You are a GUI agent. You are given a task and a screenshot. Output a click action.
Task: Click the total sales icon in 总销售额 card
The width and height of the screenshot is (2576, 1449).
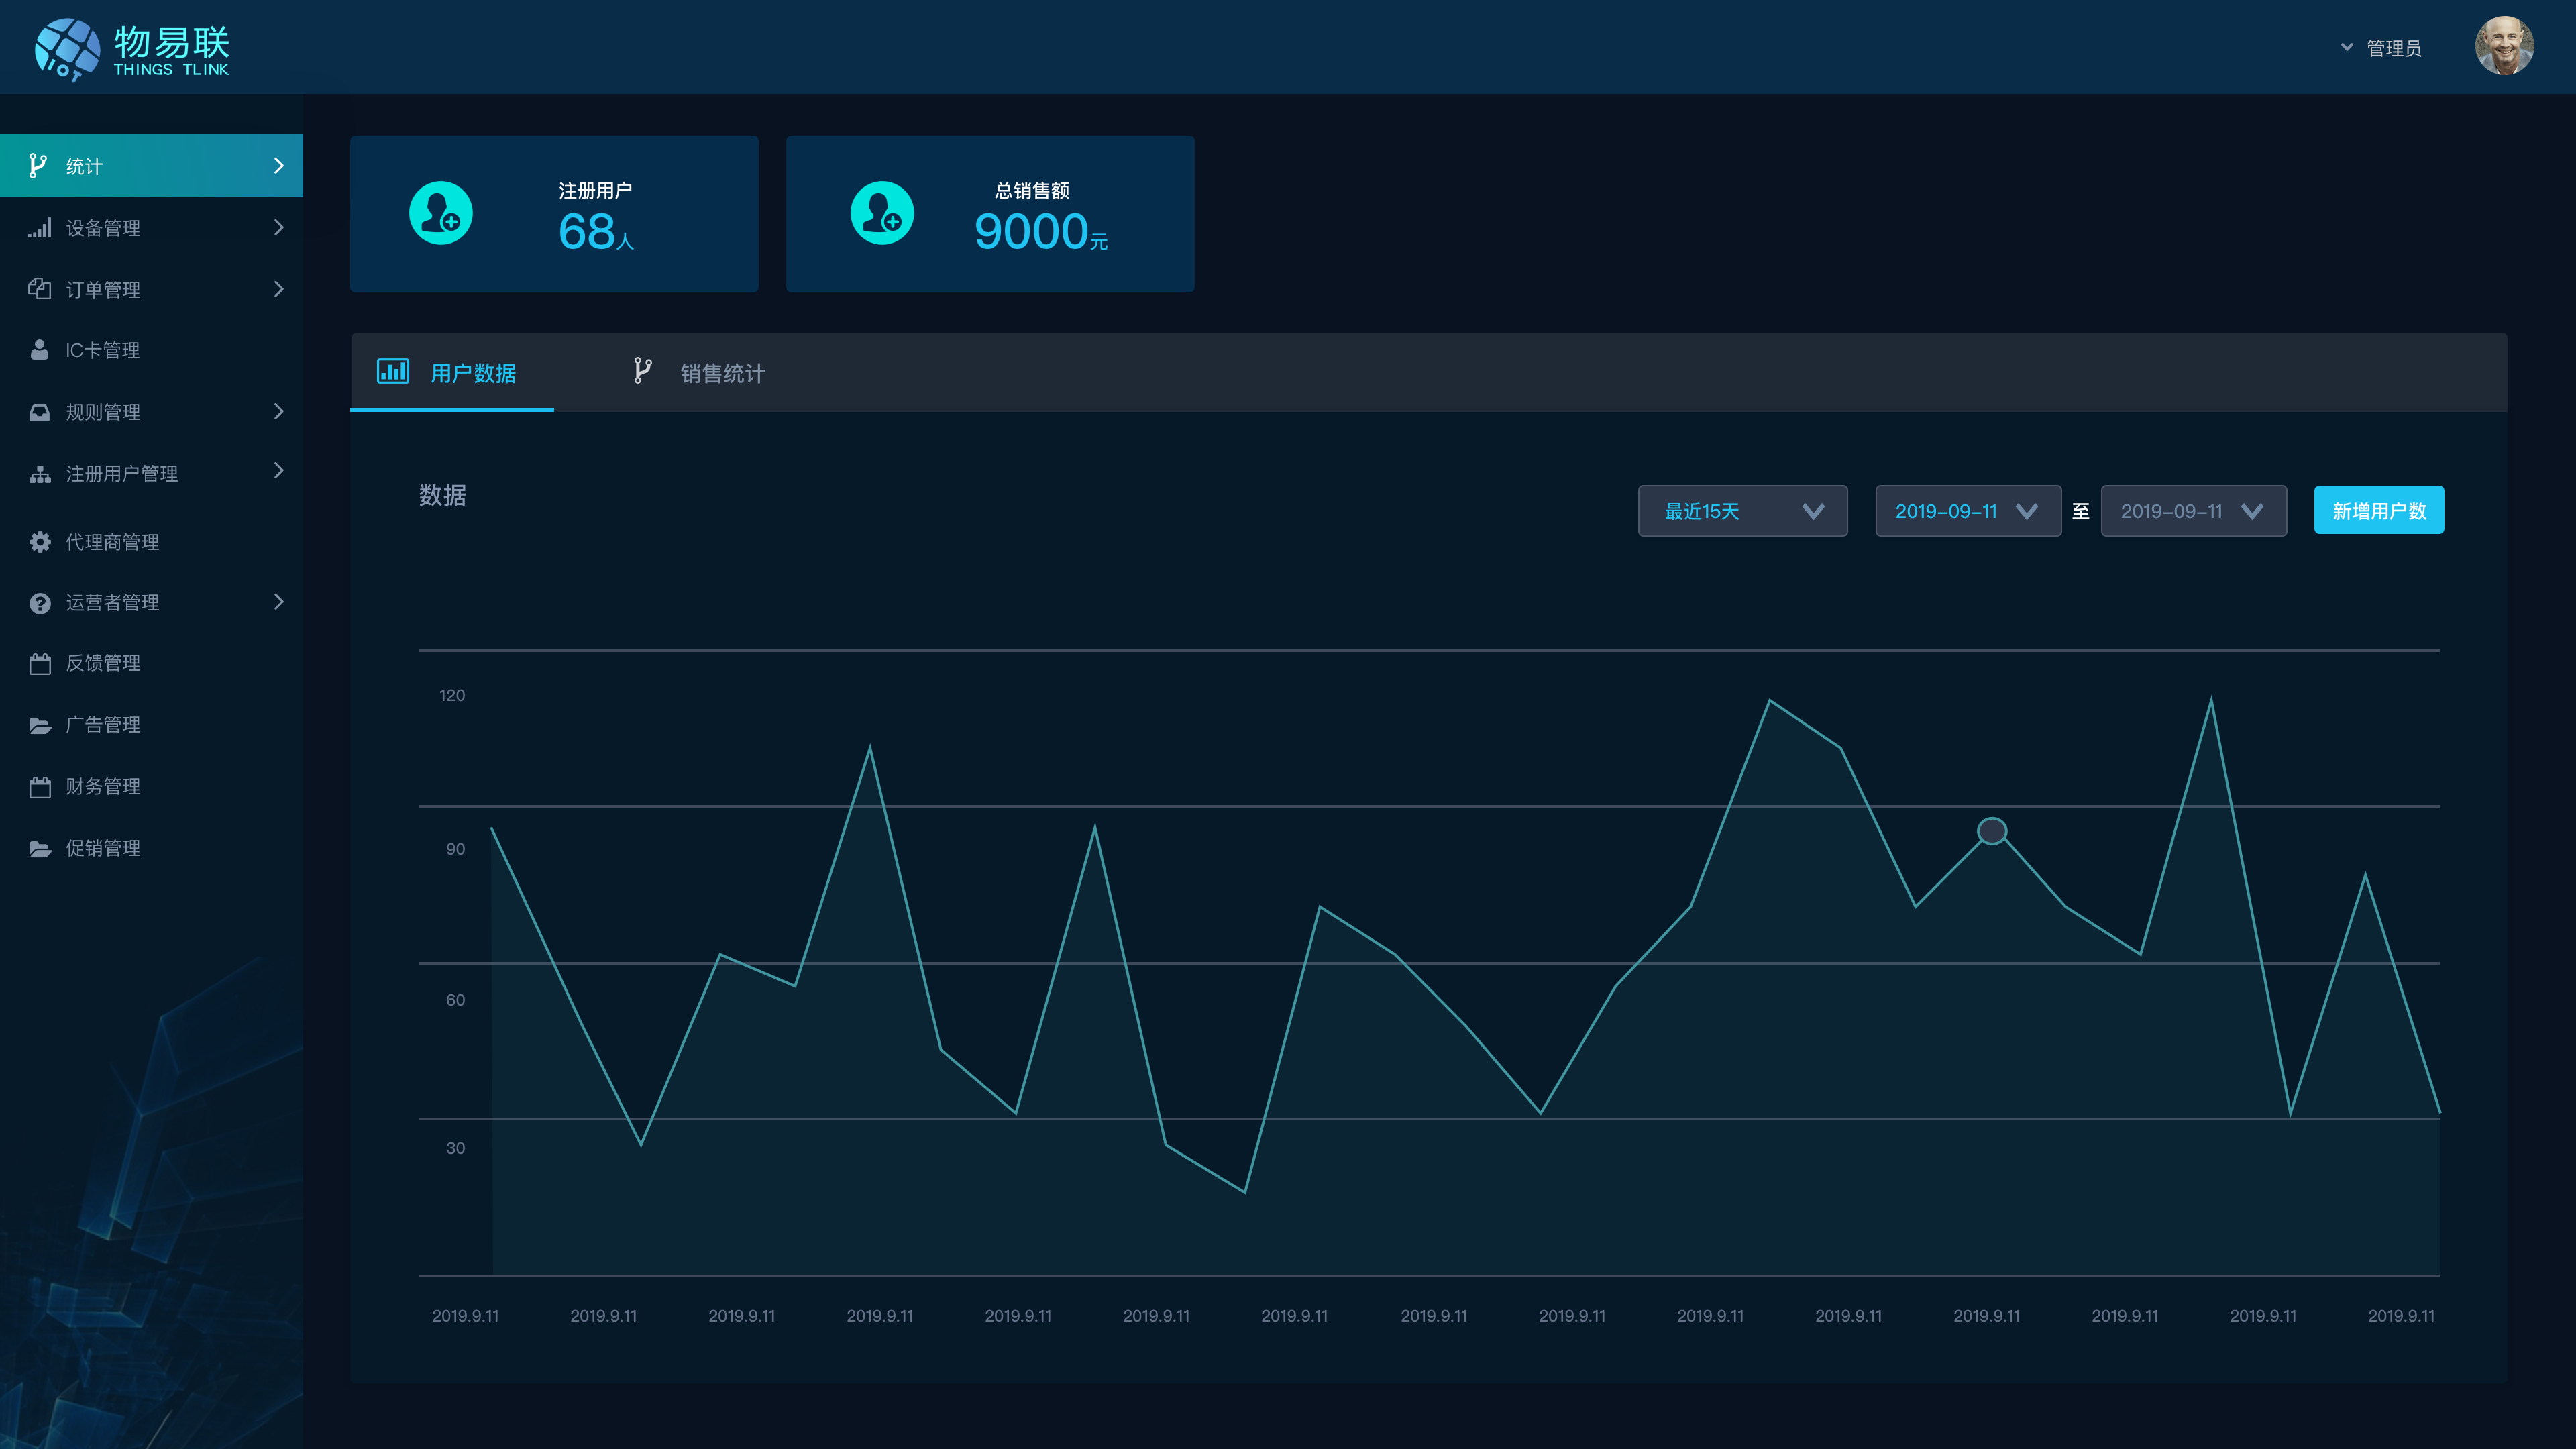(x=882, y=213)
